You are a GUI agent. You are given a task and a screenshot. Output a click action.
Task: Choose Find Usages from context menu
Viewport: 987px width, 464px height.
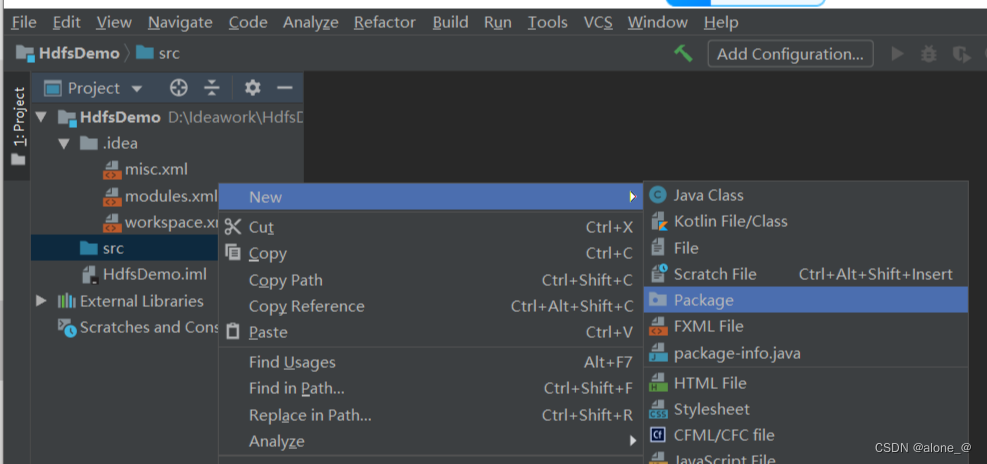point(431,362)
